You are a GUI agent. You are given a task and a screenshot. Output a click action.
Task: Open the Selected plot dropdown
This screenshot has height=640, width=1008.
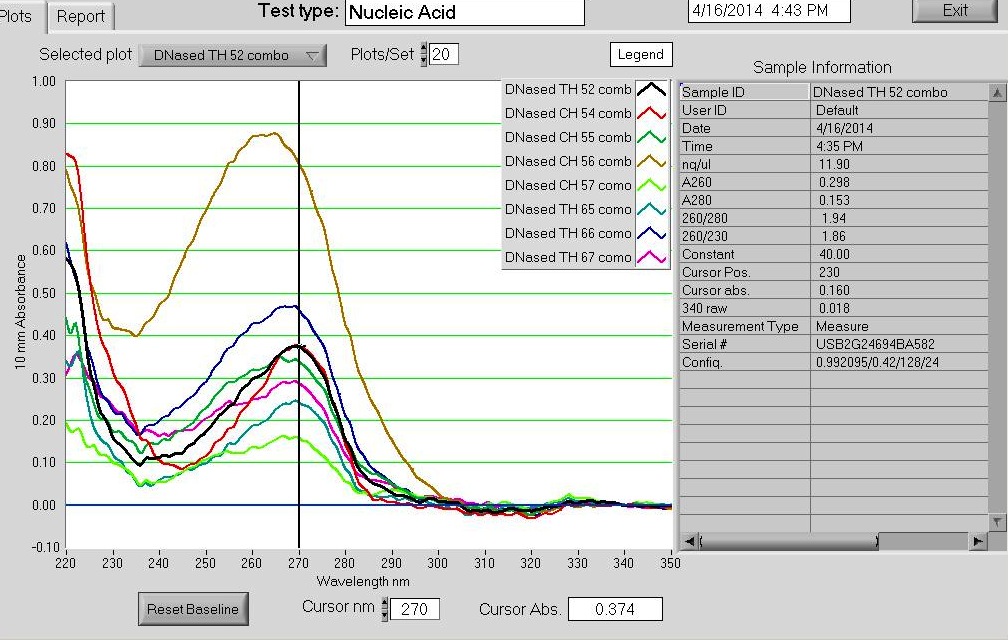[x=232, y=56]
